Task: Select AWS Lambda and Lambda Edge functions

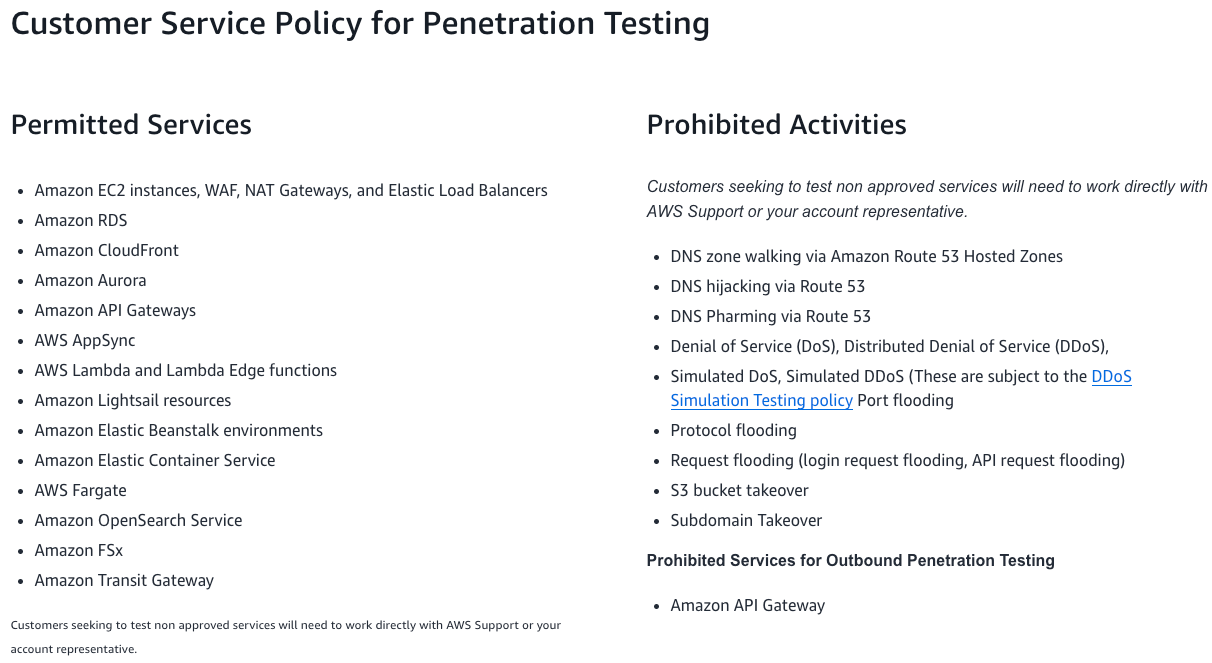Action: click(185, 370)
